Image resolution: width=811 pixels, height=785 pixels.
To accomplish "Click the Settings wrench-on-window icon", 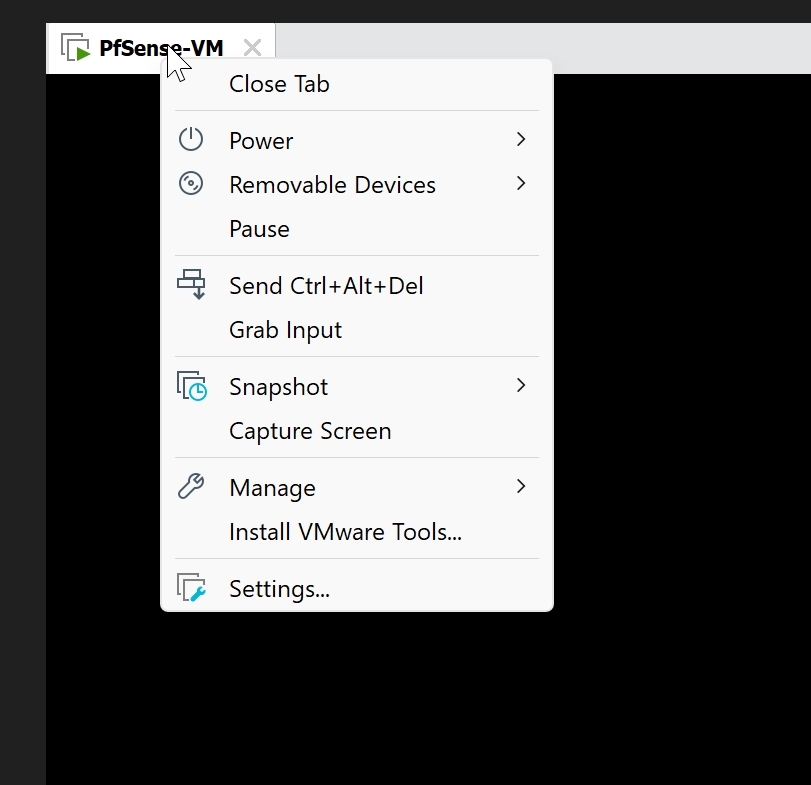I will tap(191, 587).
